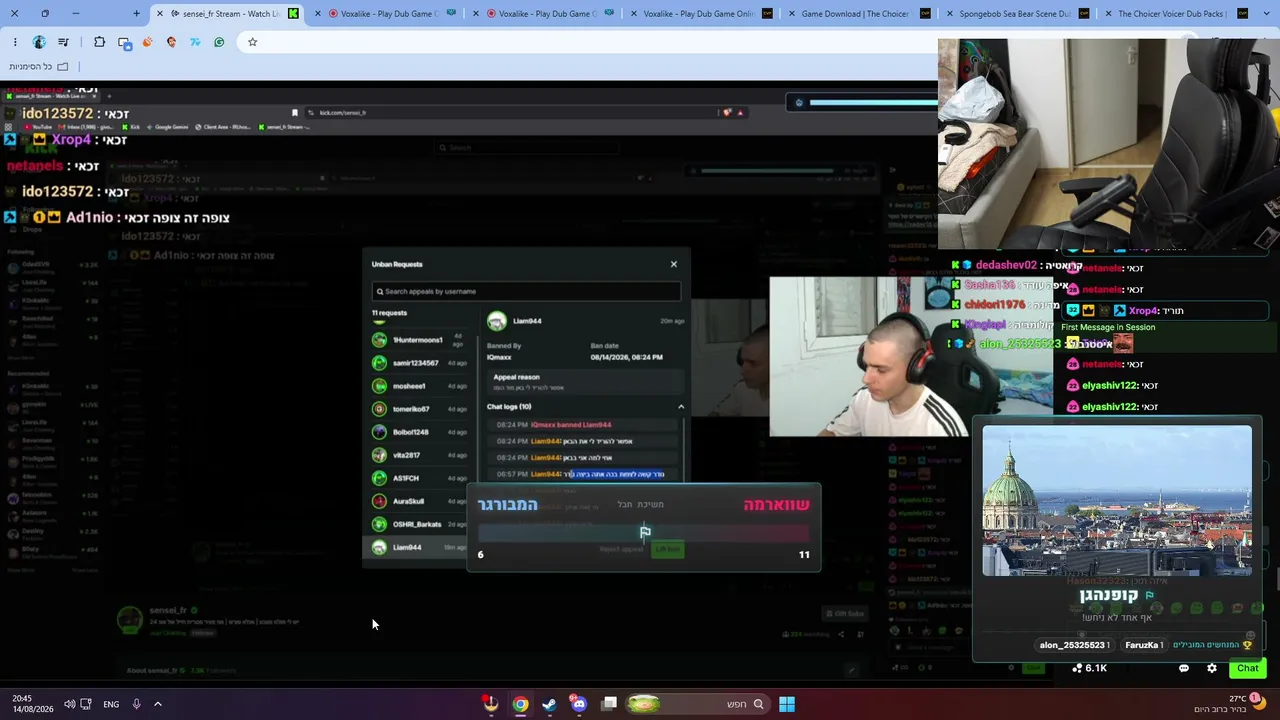Viewport: 1280px width, 720px height.
Task: Click the speech bubble icon beside Chat
Action: 1184,668
